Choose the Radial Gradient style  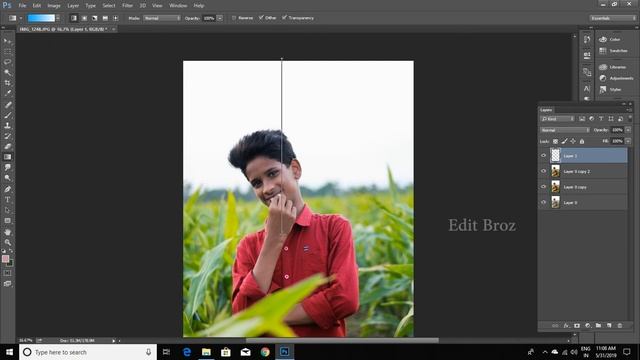pyautogui.click(x=84, y=18)
